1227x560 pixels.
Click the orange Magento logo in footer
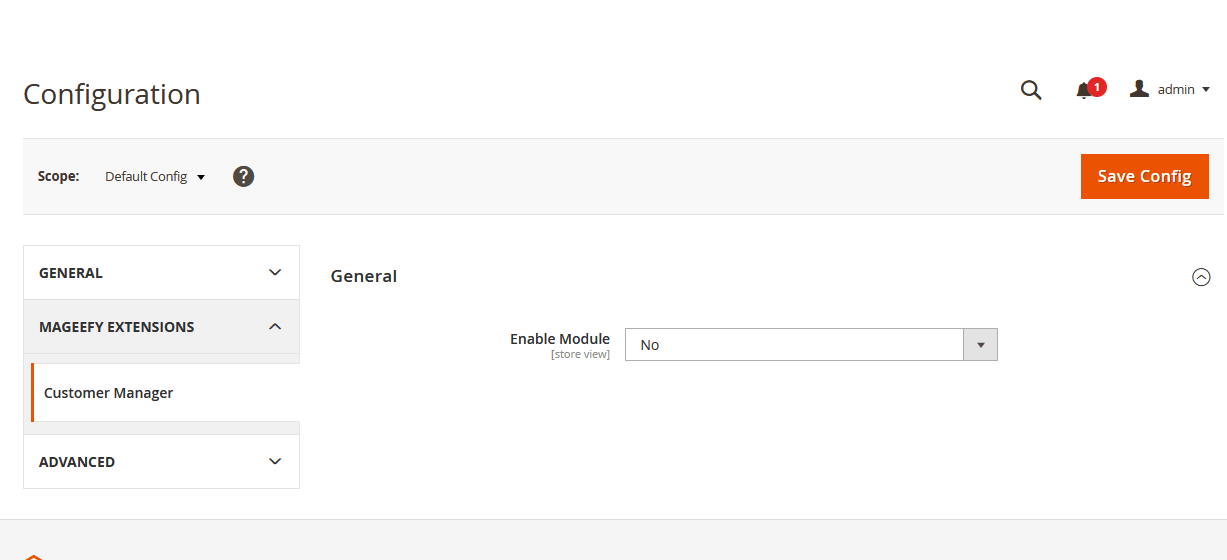point(34,556)
